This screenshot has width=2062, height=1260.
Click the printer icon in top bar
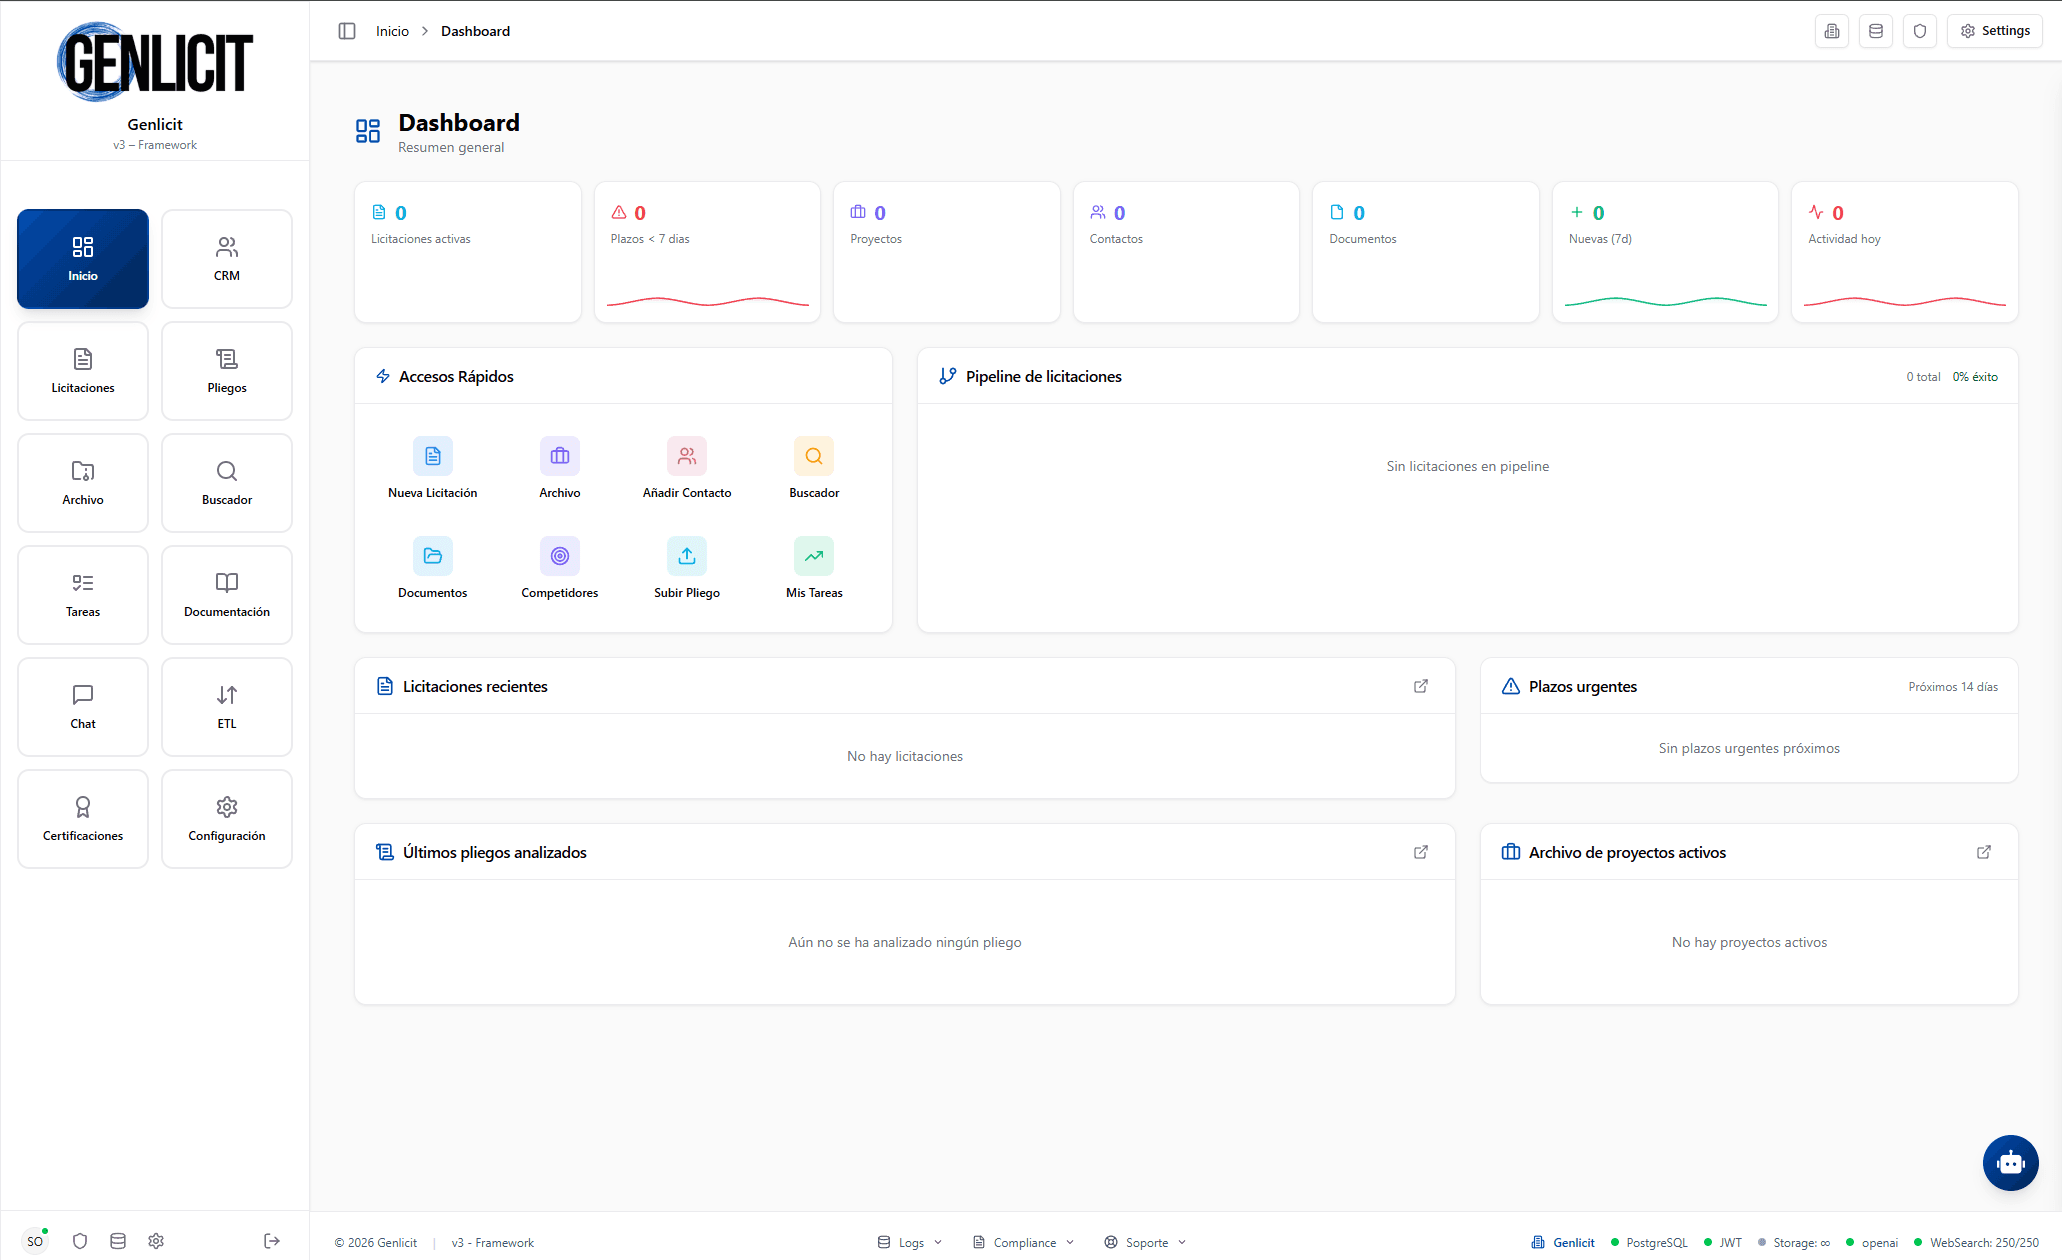(1832, 31)
